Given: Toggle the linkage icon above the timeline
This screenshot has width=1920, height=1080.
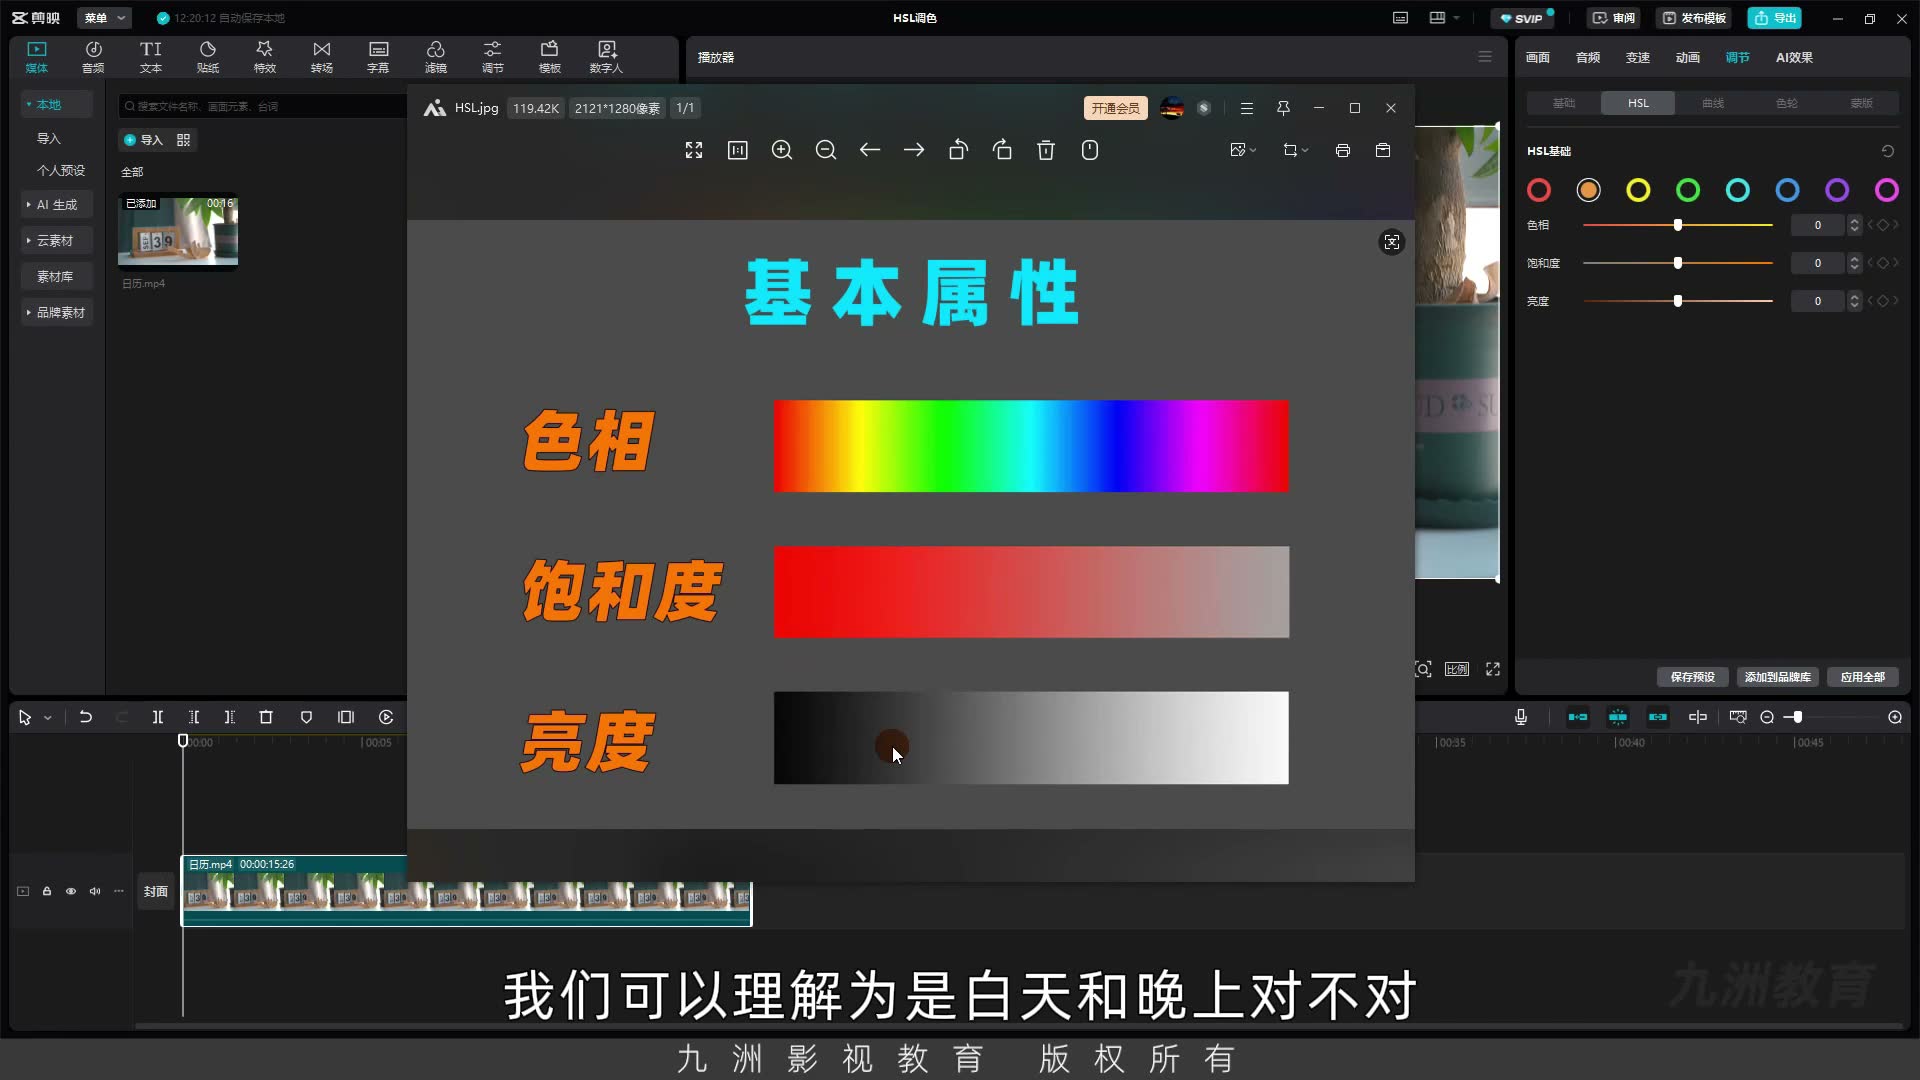Looking at the screenshot, I should (1658, 717).
